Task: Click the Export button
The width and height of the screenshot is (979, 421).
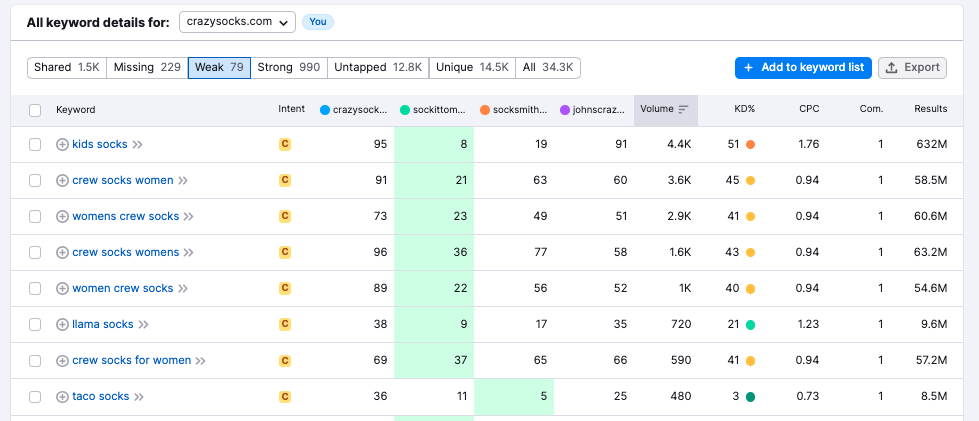Action: pyautogui.click(x=912, y=67)
